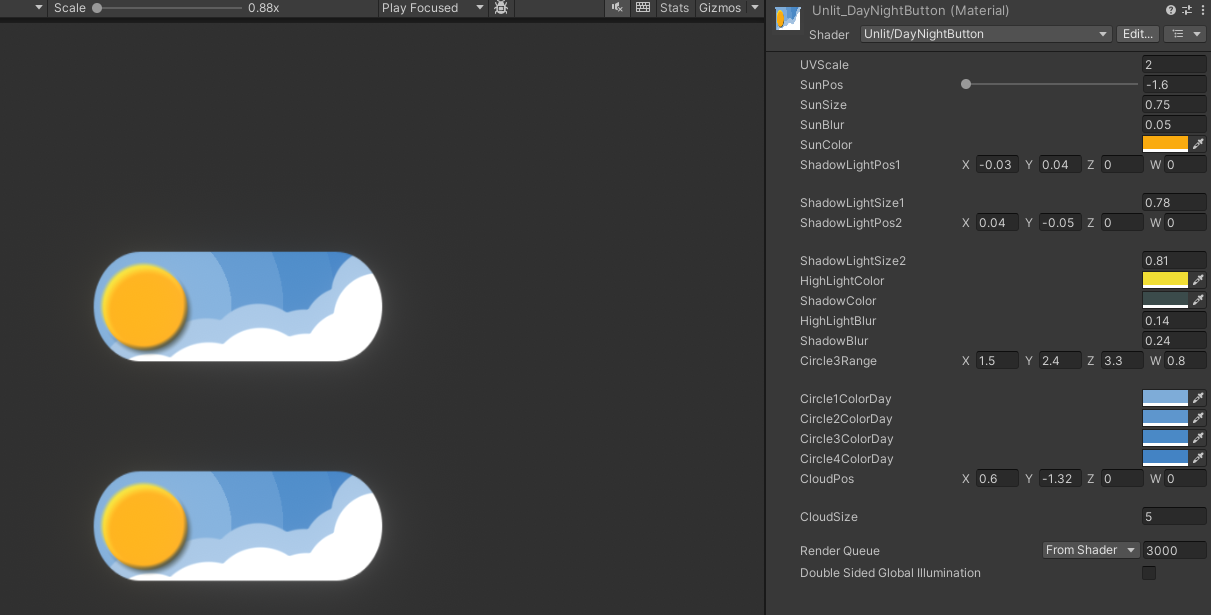Viewport: 1211px width, 615px height.
Task: Open the Circle1ColorDay color swatch
Action: coord(1166,398)
